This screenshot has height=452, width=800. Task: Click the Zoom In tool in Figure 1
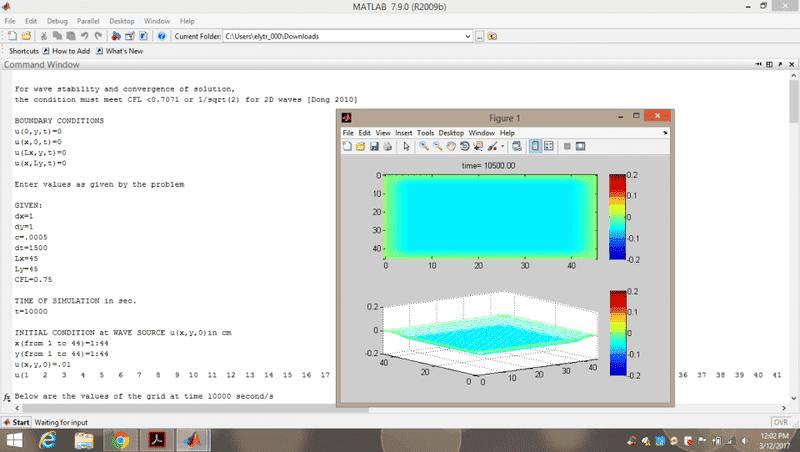tap(424, 146)
